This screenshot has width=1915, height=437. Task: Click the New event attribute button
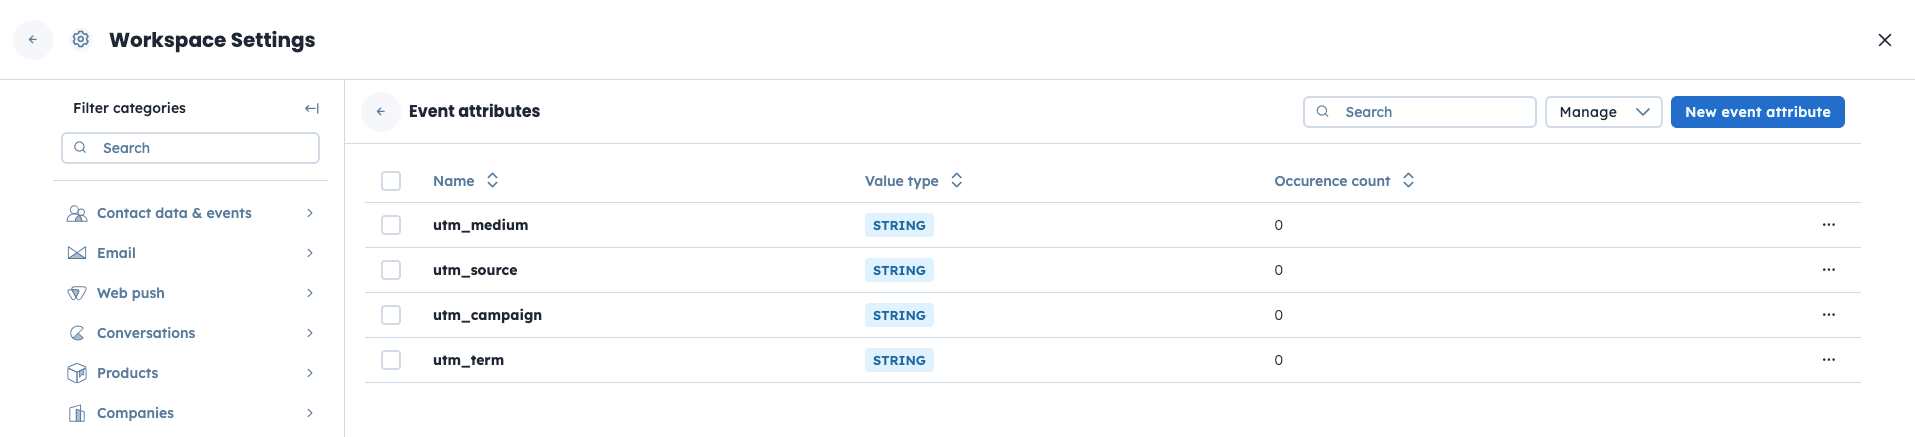point(1757,112)
